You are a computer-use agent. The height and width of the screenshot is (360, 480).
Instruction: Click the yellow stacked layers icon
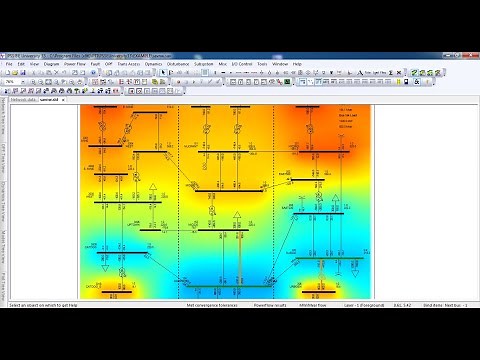pos(155,82)
